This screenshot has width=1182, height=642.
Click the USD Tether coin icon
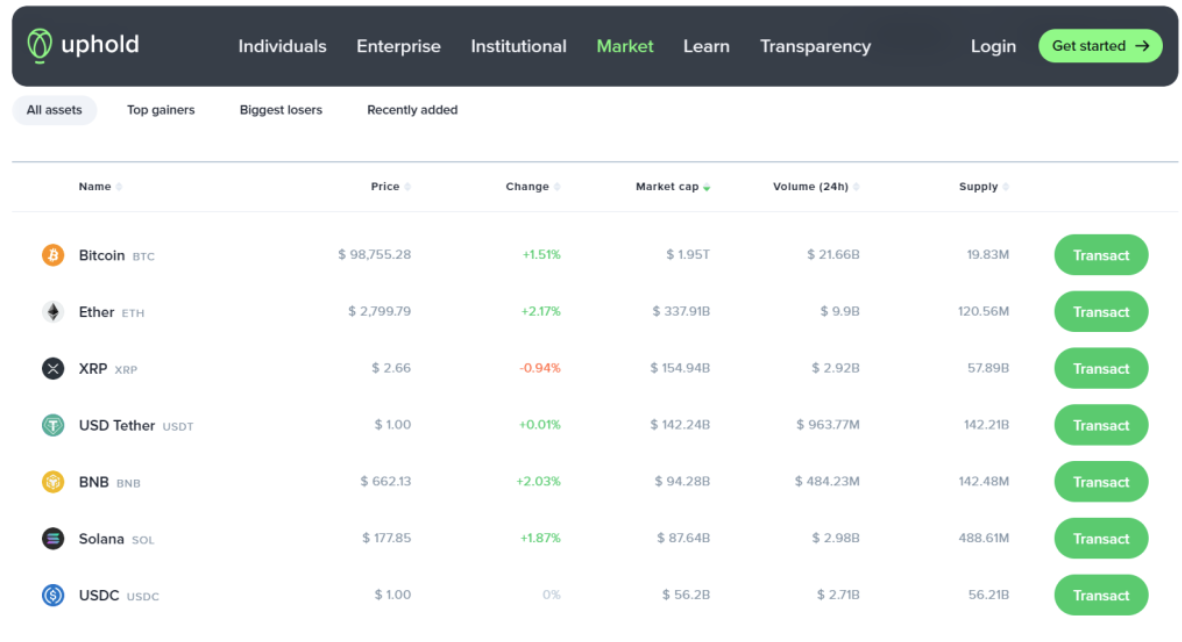point(53,425)
